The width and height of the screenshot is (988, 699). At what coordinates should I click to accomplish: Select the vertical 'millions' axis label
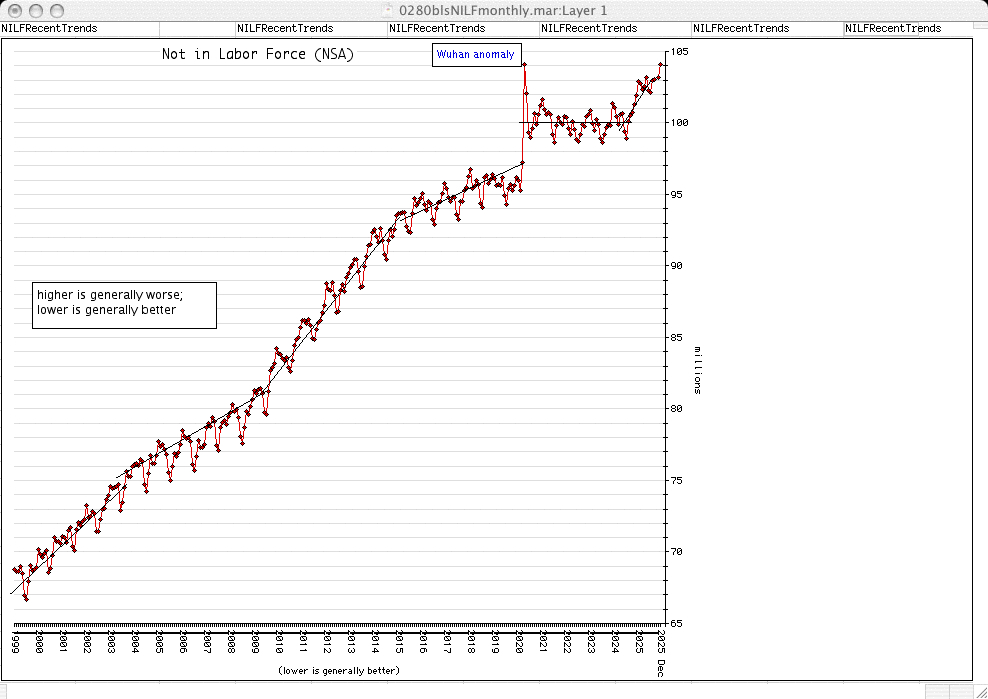[x=698, y=370]
